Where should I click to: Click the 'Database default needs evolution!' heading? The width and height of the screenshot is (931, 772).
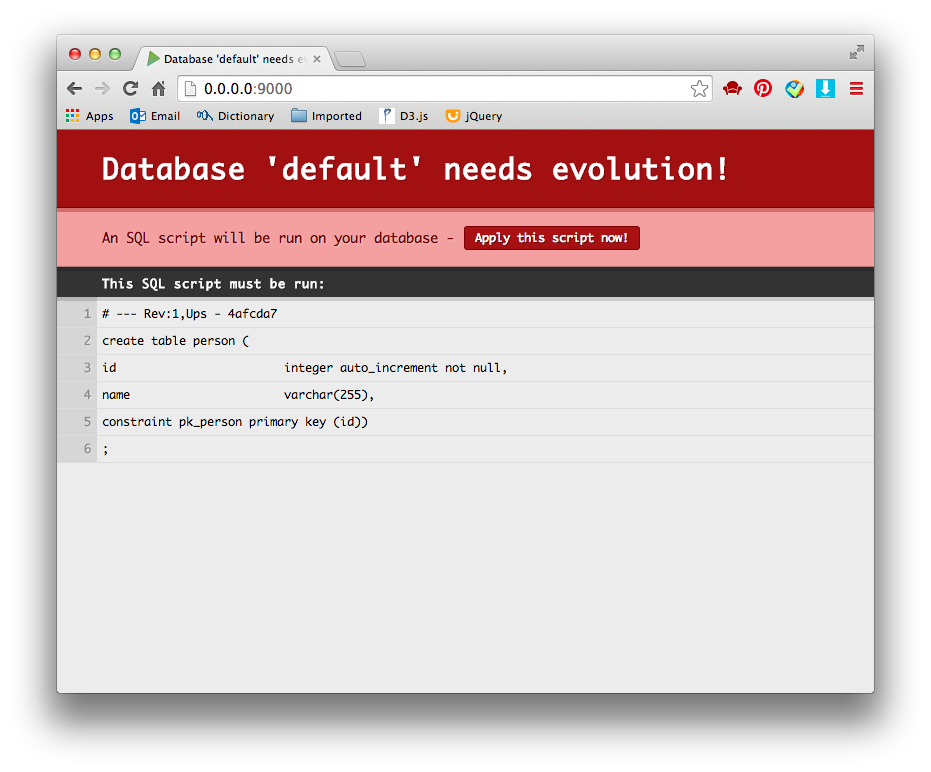pos(414,169)
